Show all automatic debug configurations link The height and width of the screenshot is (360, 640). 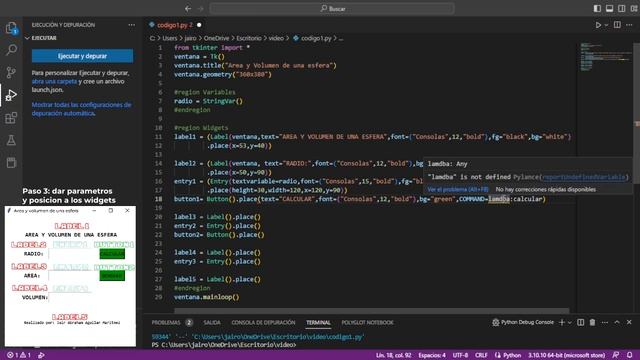click(82, 109)
